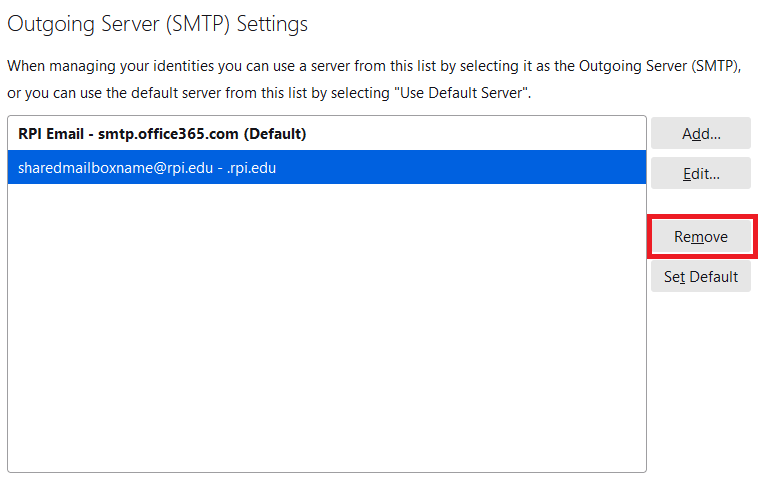Click the smtp.office365.com text in the list
The height and width of the screenshot is (492, 779).
point(168,134)
